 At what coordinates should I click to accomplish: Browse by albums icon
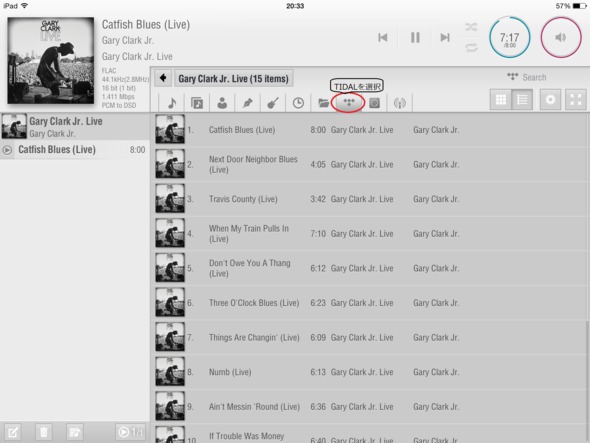point(197,103)
